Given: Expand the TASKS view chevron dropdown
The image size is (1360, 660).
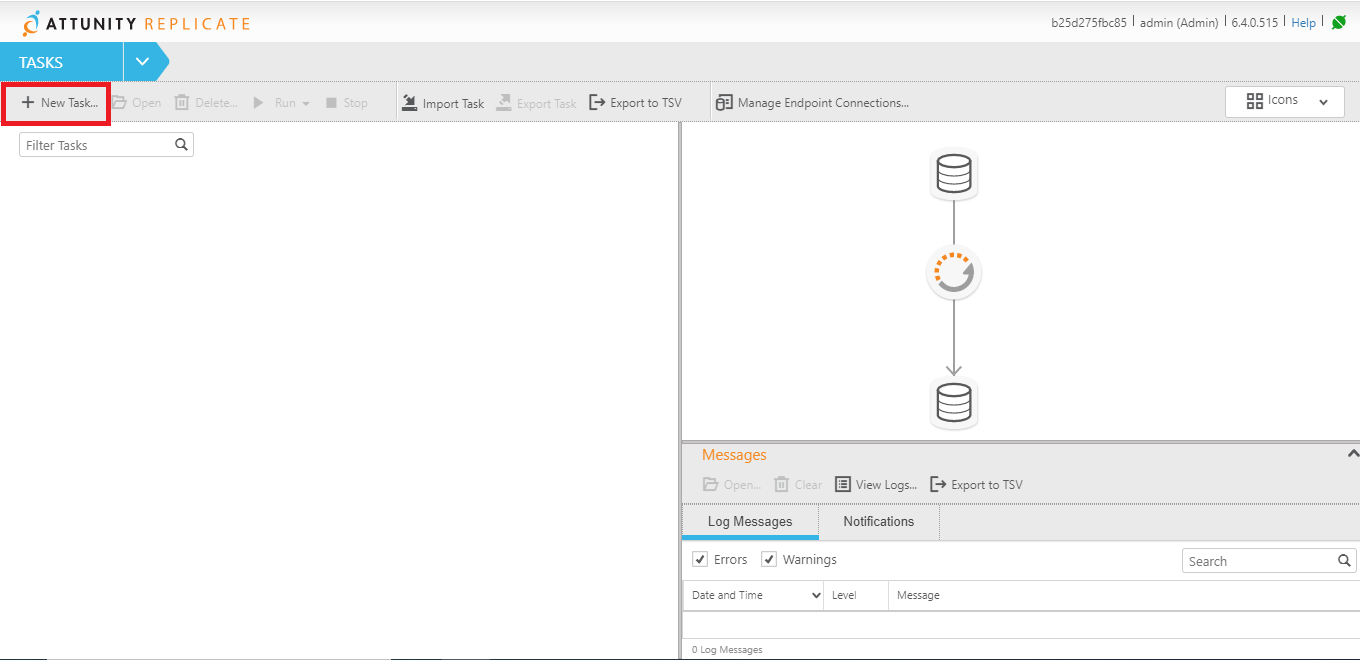Looking at the screenshot, I should [142, 62].
